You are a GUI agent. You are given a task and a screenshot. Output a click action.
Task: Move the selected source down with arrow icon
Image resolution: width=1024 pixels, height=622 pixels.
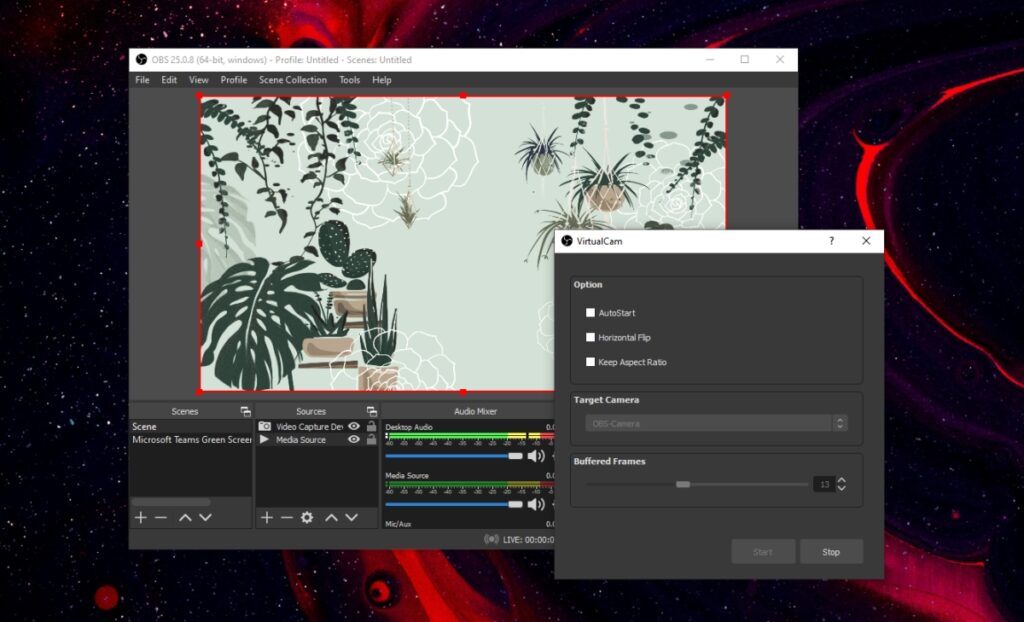tap(352, 517)
